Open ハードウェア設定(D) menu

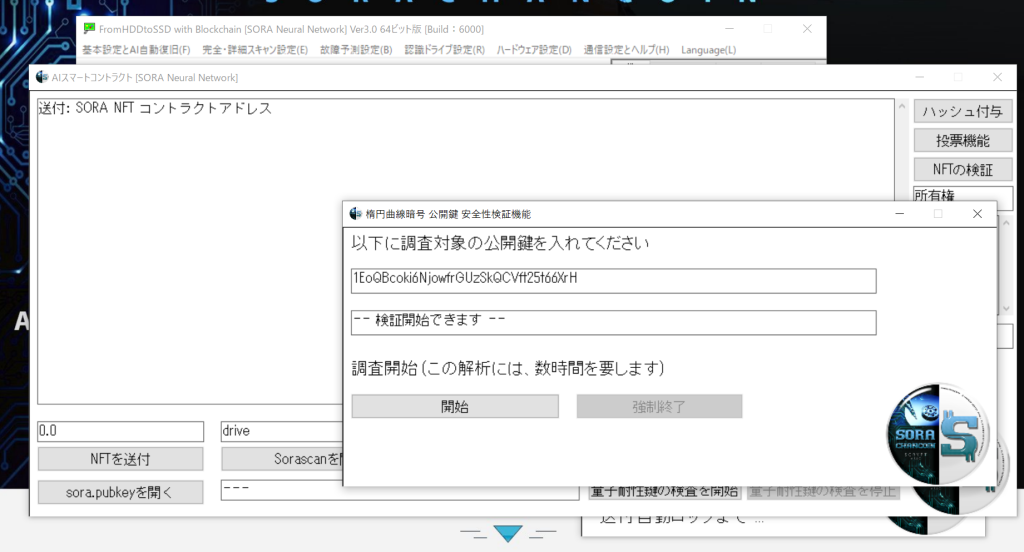pos(534,50)
